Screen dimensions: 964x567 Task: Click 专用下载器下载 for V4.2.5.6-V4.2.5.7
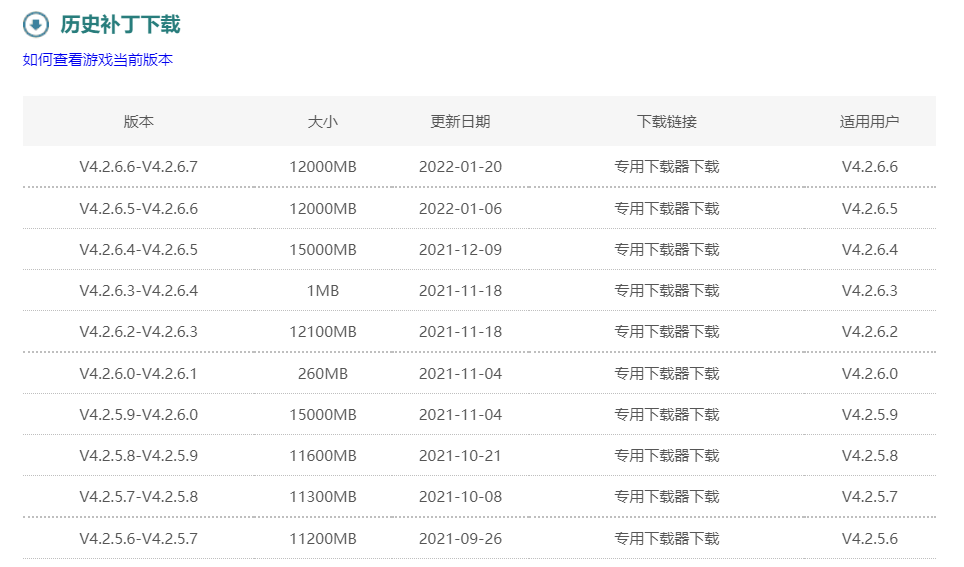click(x=666, y=539)
